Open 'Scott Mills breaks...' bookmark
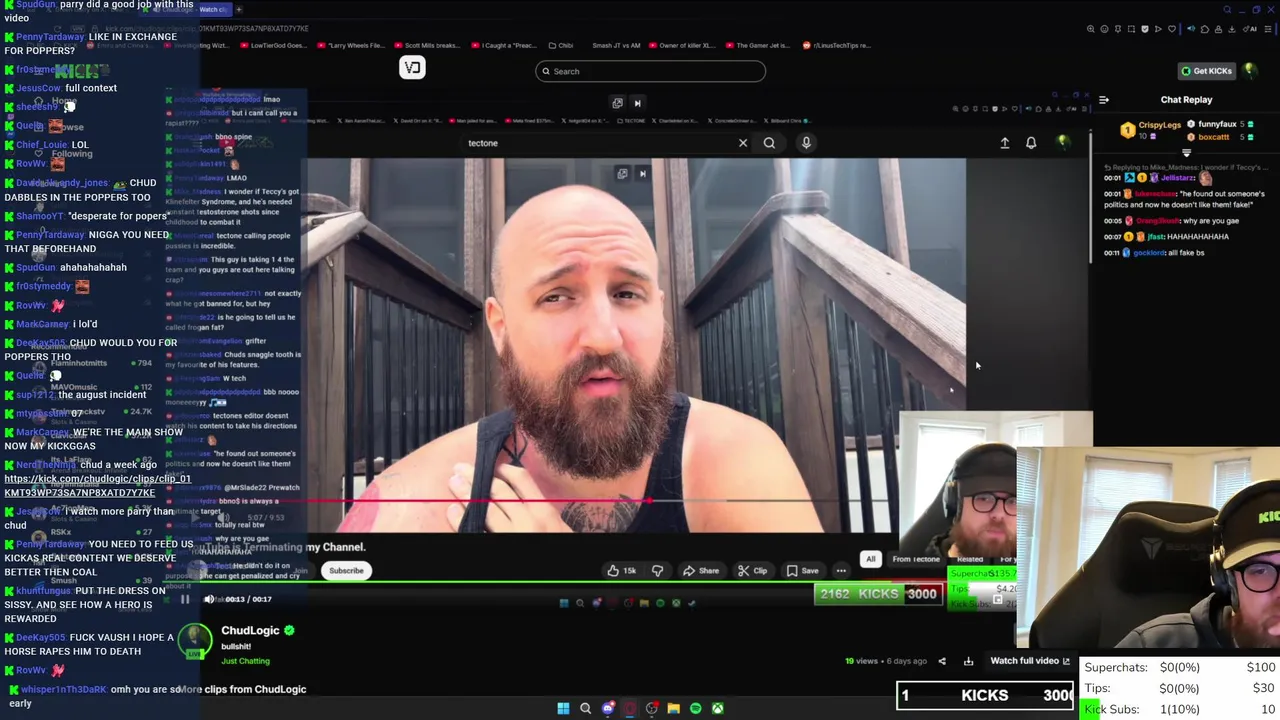Image resolution: width=1280 pixels, height=720 pixels. click(x=427, y=45)
